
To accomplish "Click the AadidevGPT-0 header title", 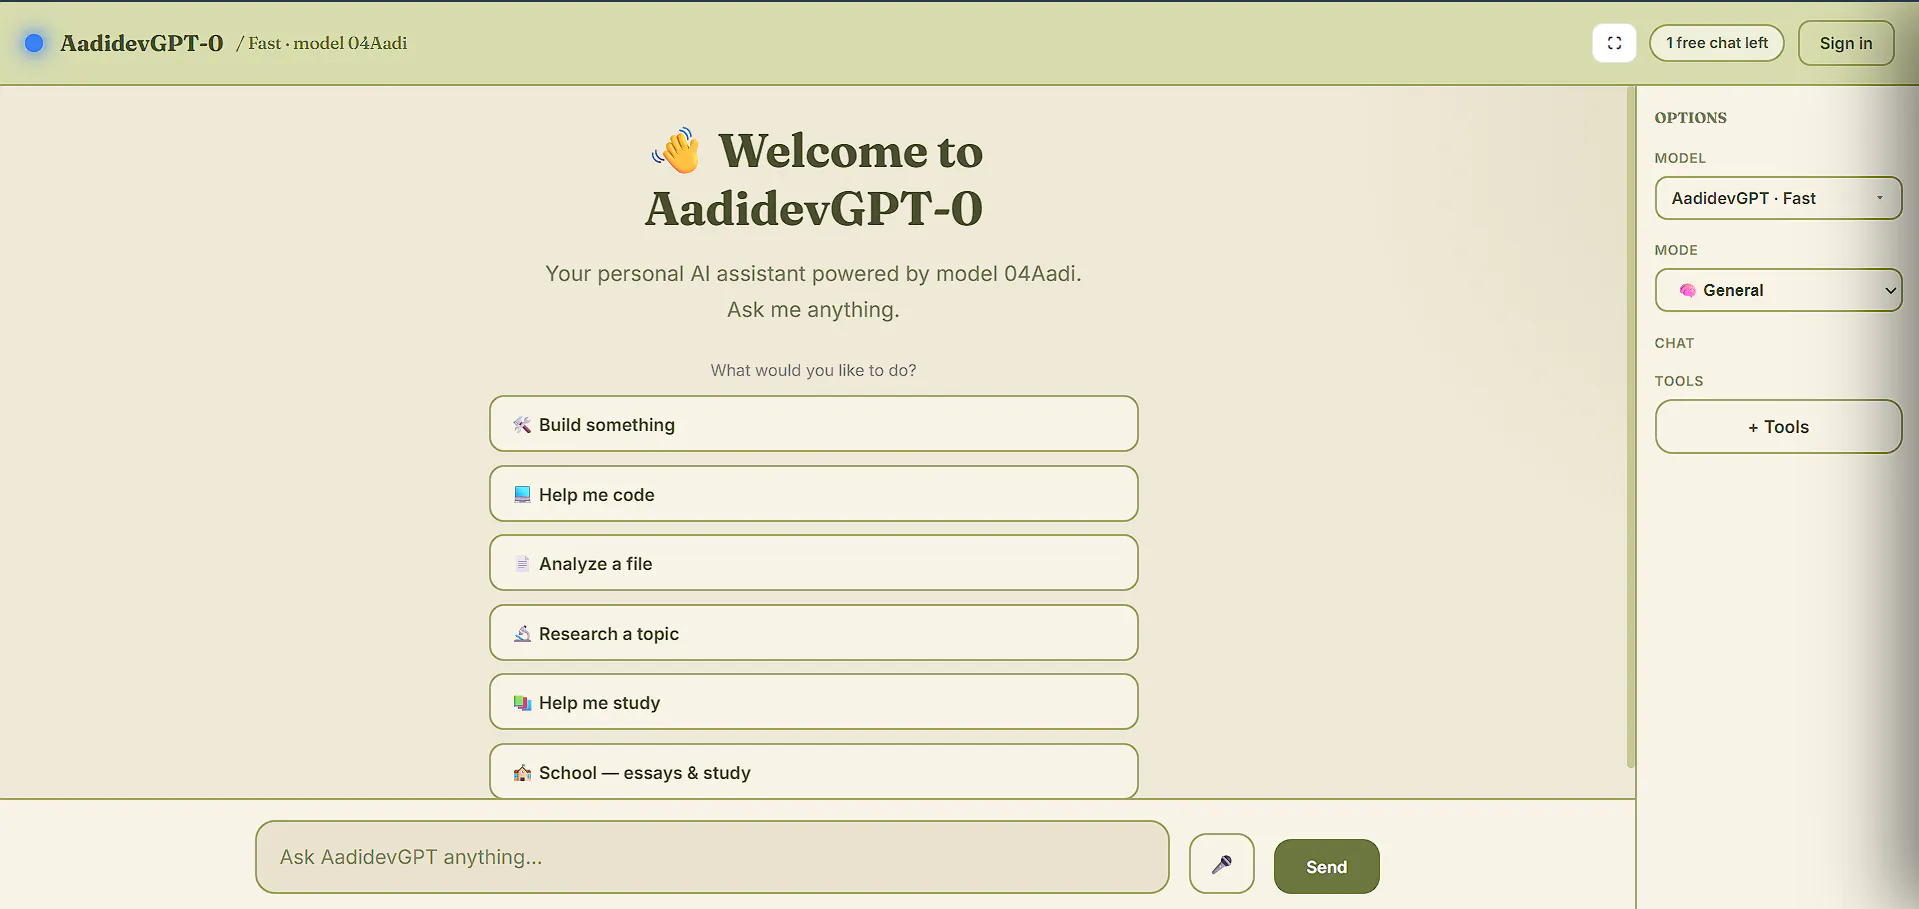I will 141,43.
